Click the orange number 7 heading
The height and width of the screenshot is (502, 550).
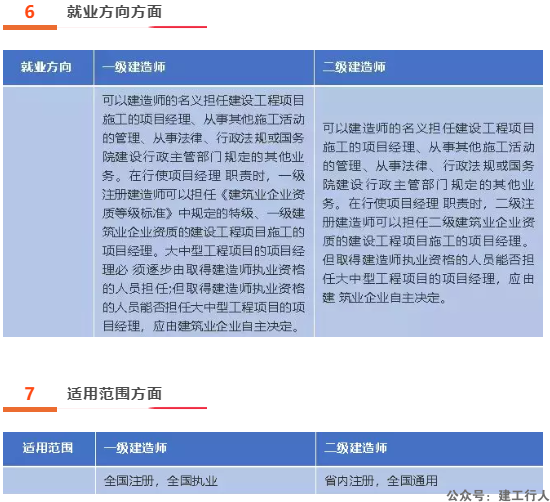click(29, 394)
